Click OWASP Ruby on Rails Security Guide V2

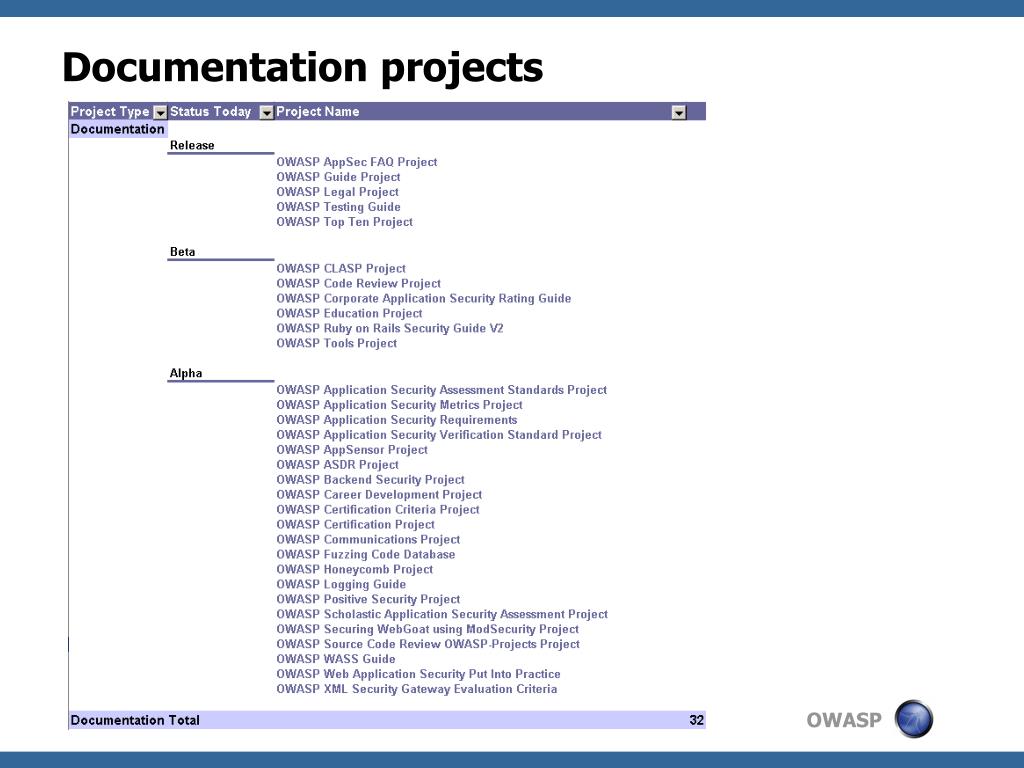[x=390, y=328]
